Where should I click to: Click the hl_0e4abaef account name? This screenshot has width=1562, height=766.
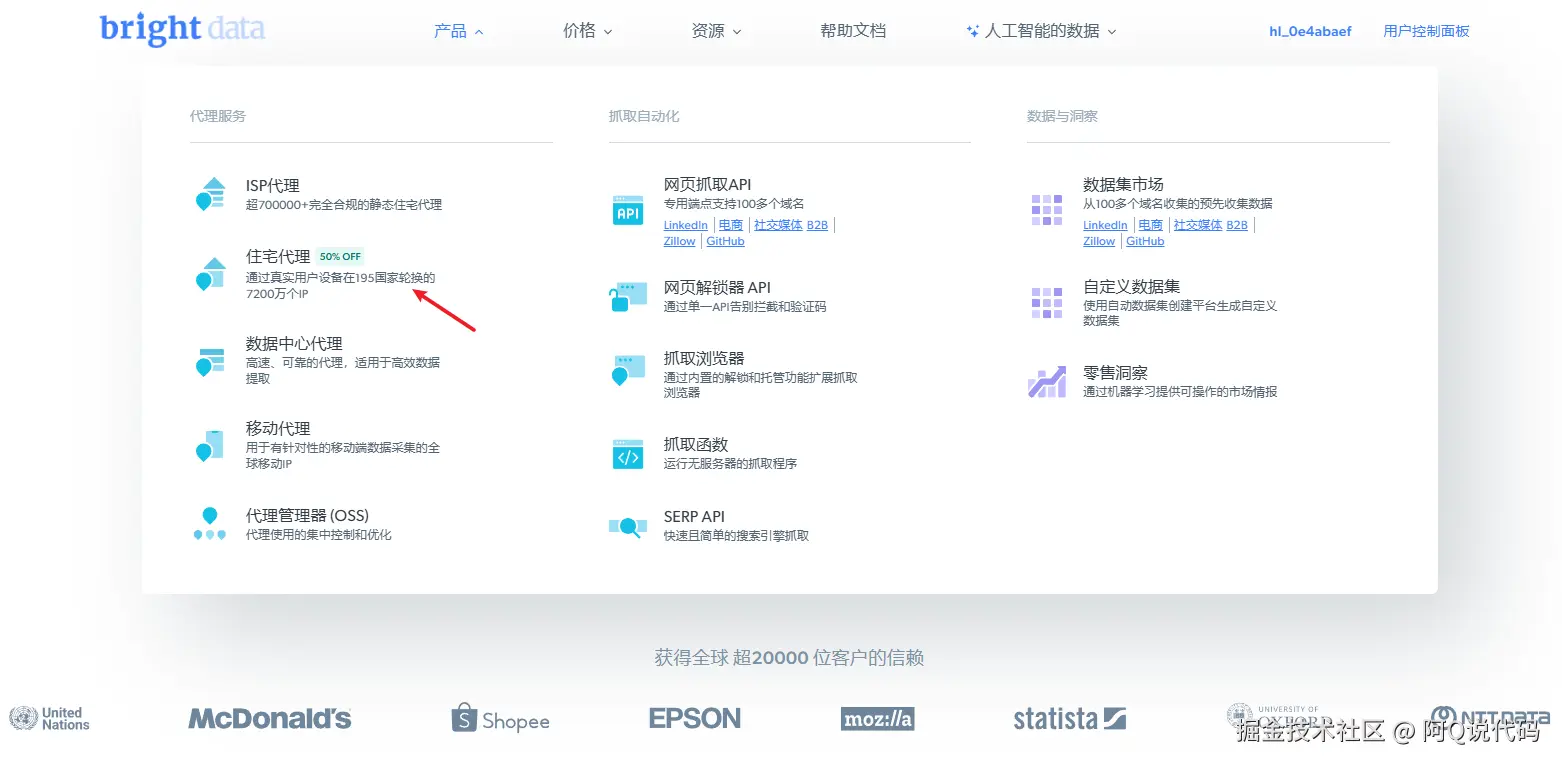(x=1310, y=31)
